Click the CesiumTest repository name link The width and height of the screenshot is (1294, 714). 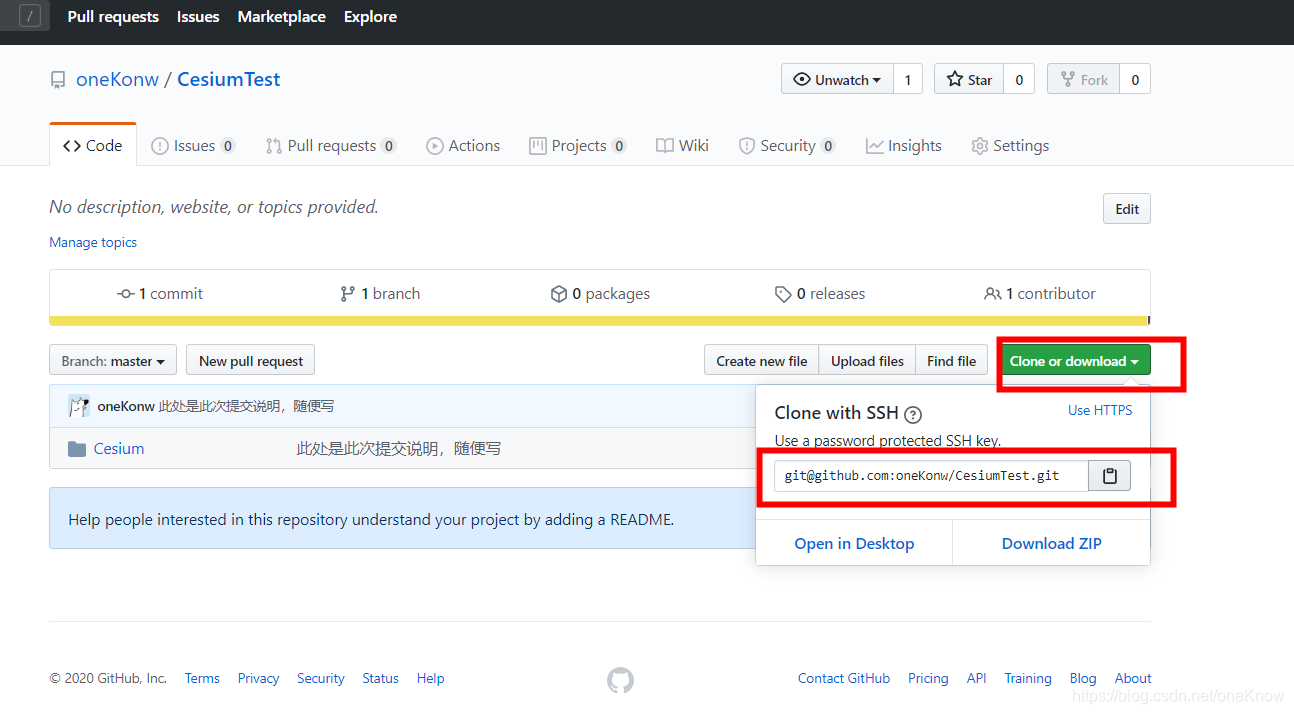click(x=229, y=80)
